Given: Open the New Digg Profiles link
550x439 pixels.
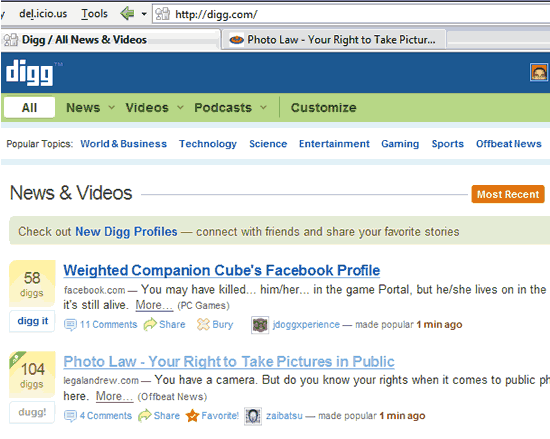Looking at the screenshot, I should click(x=126, y=232).
